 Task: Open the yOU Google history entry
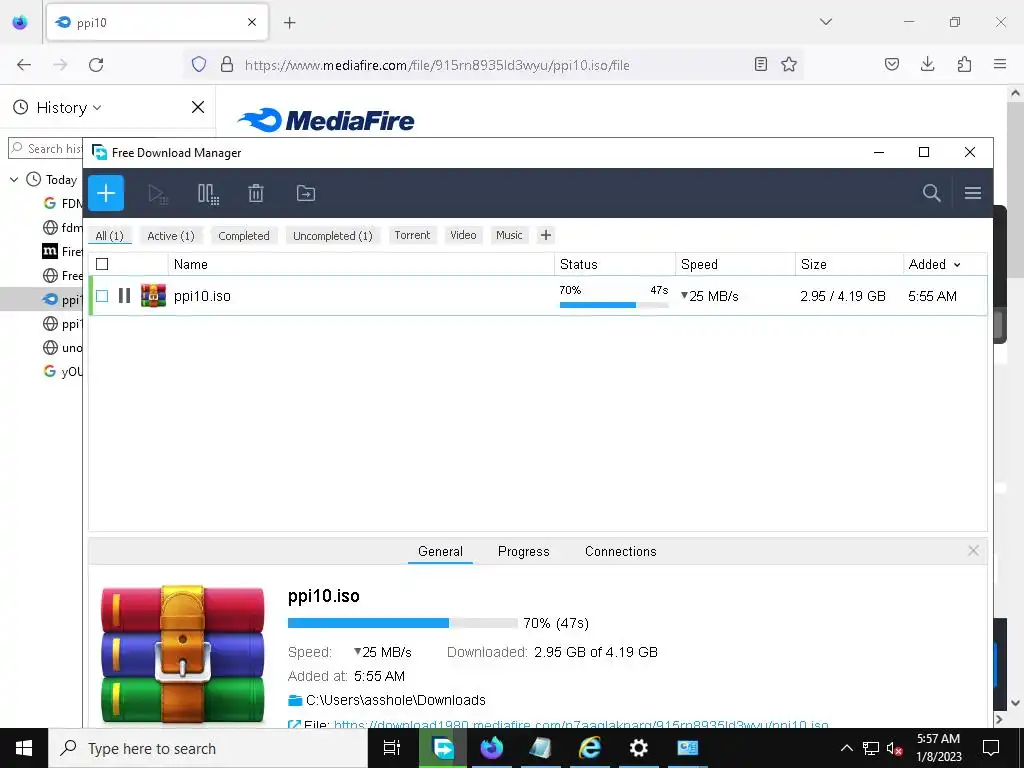click(x=63, y=371)
